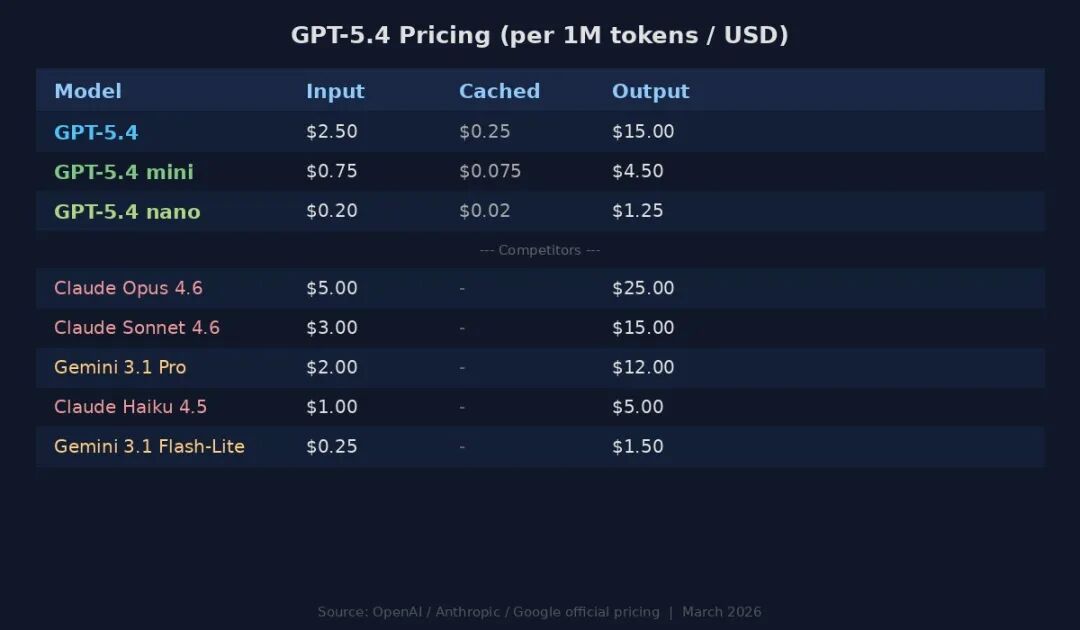
Task: Select the Gemini 3.1 Pro row label
Action: (x=120, y=367)
